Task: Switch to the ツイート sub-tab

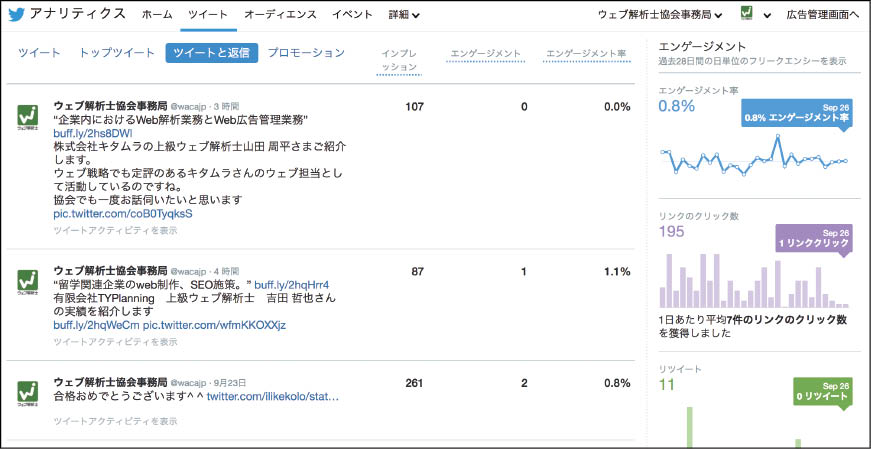Action: pos(39,53)
